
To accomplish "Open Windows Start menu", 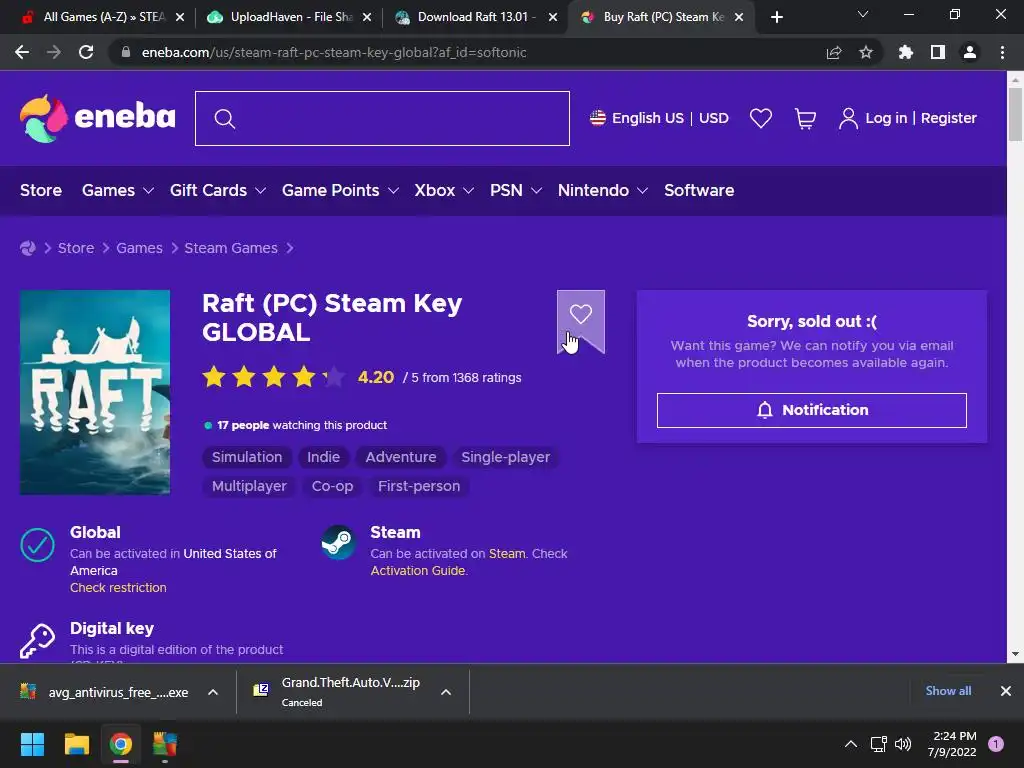I will tap(32, 744).
